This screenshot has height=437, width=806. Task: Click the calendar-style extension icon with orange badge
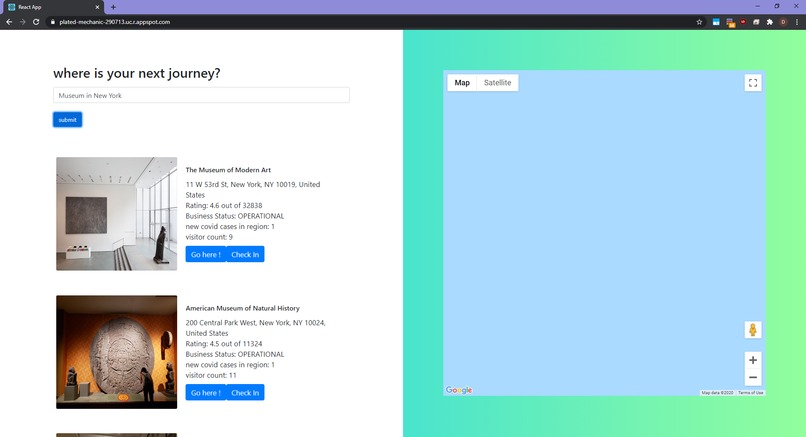click(730, 22)
